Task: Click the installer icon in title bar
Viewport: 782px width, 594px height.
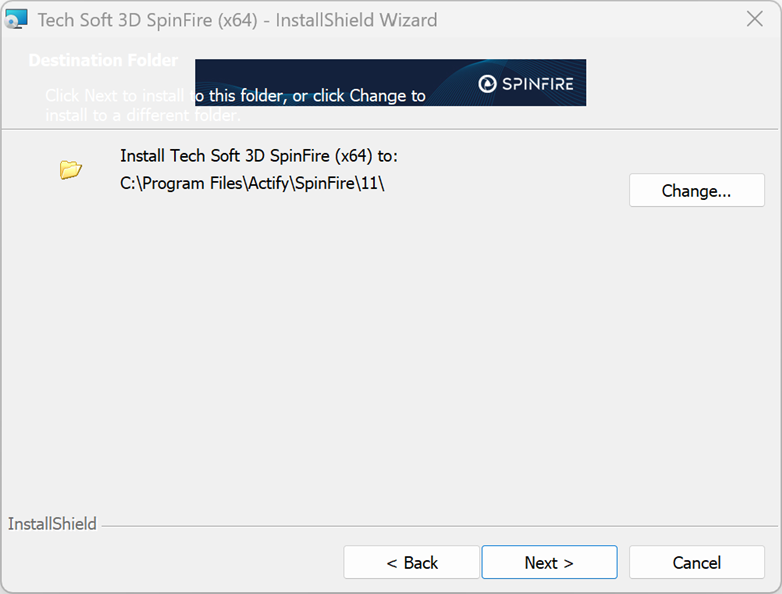Action: click(17, 19)
